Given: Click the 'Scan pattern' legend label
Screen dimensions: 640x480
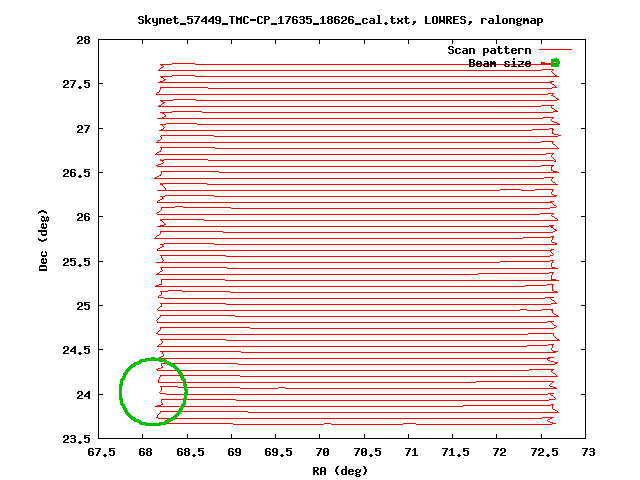Looking at the screenshot, I should (x=489, y=50).
